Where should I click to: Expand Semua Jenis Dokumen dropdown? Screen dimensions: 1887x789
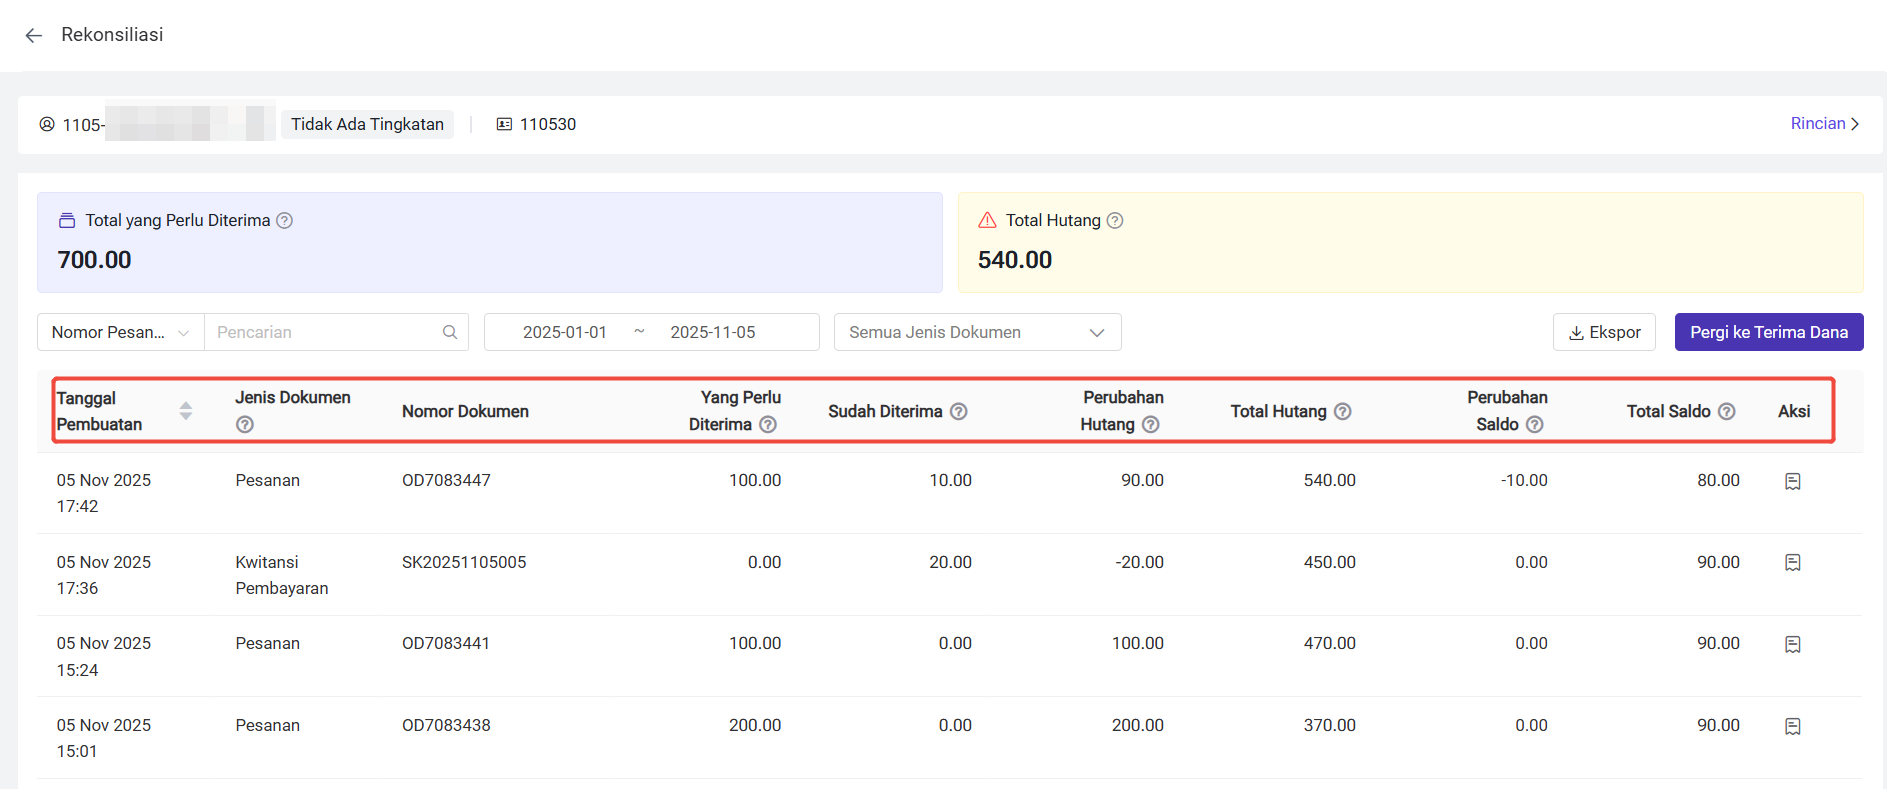[977, 332]
